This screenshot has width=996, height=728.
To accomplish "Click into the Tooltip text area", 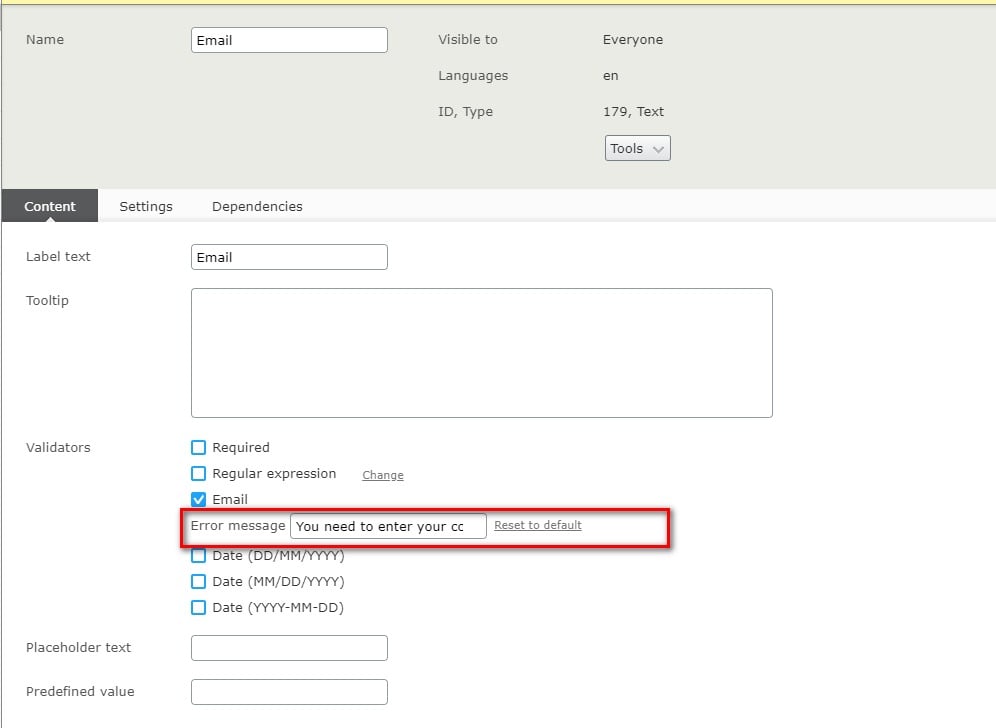I will [x=481, y=353].
